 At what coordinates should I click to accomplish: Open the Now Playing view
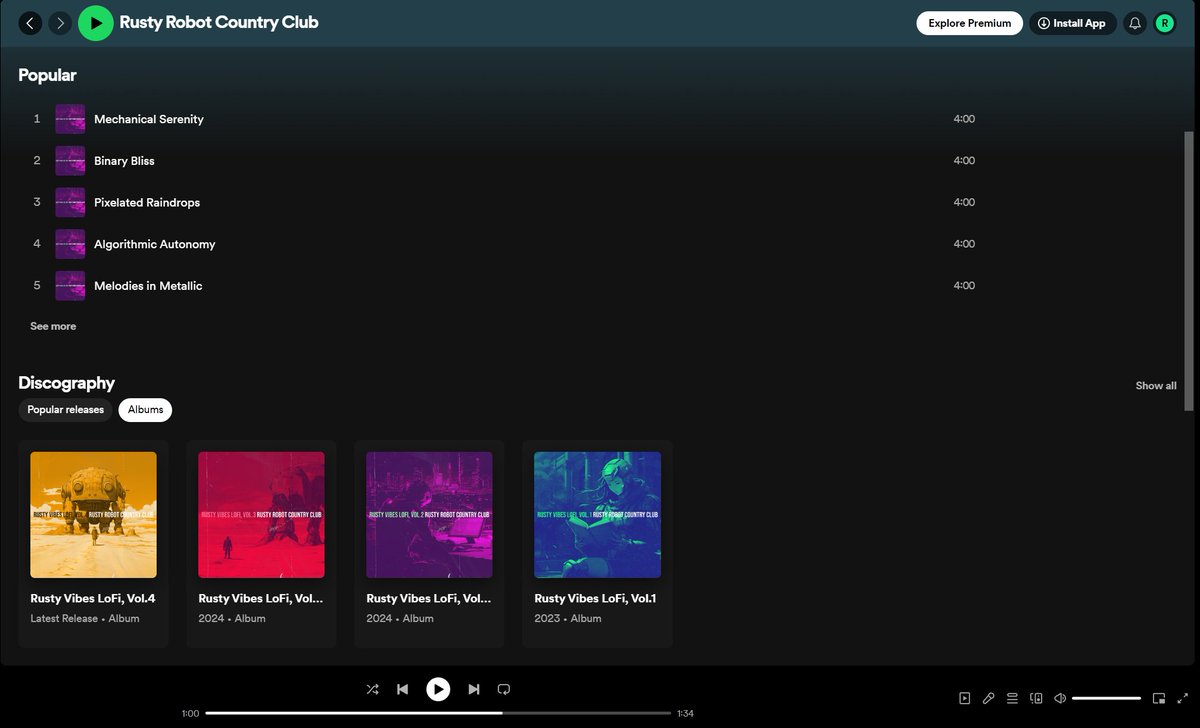pos(964,698)
